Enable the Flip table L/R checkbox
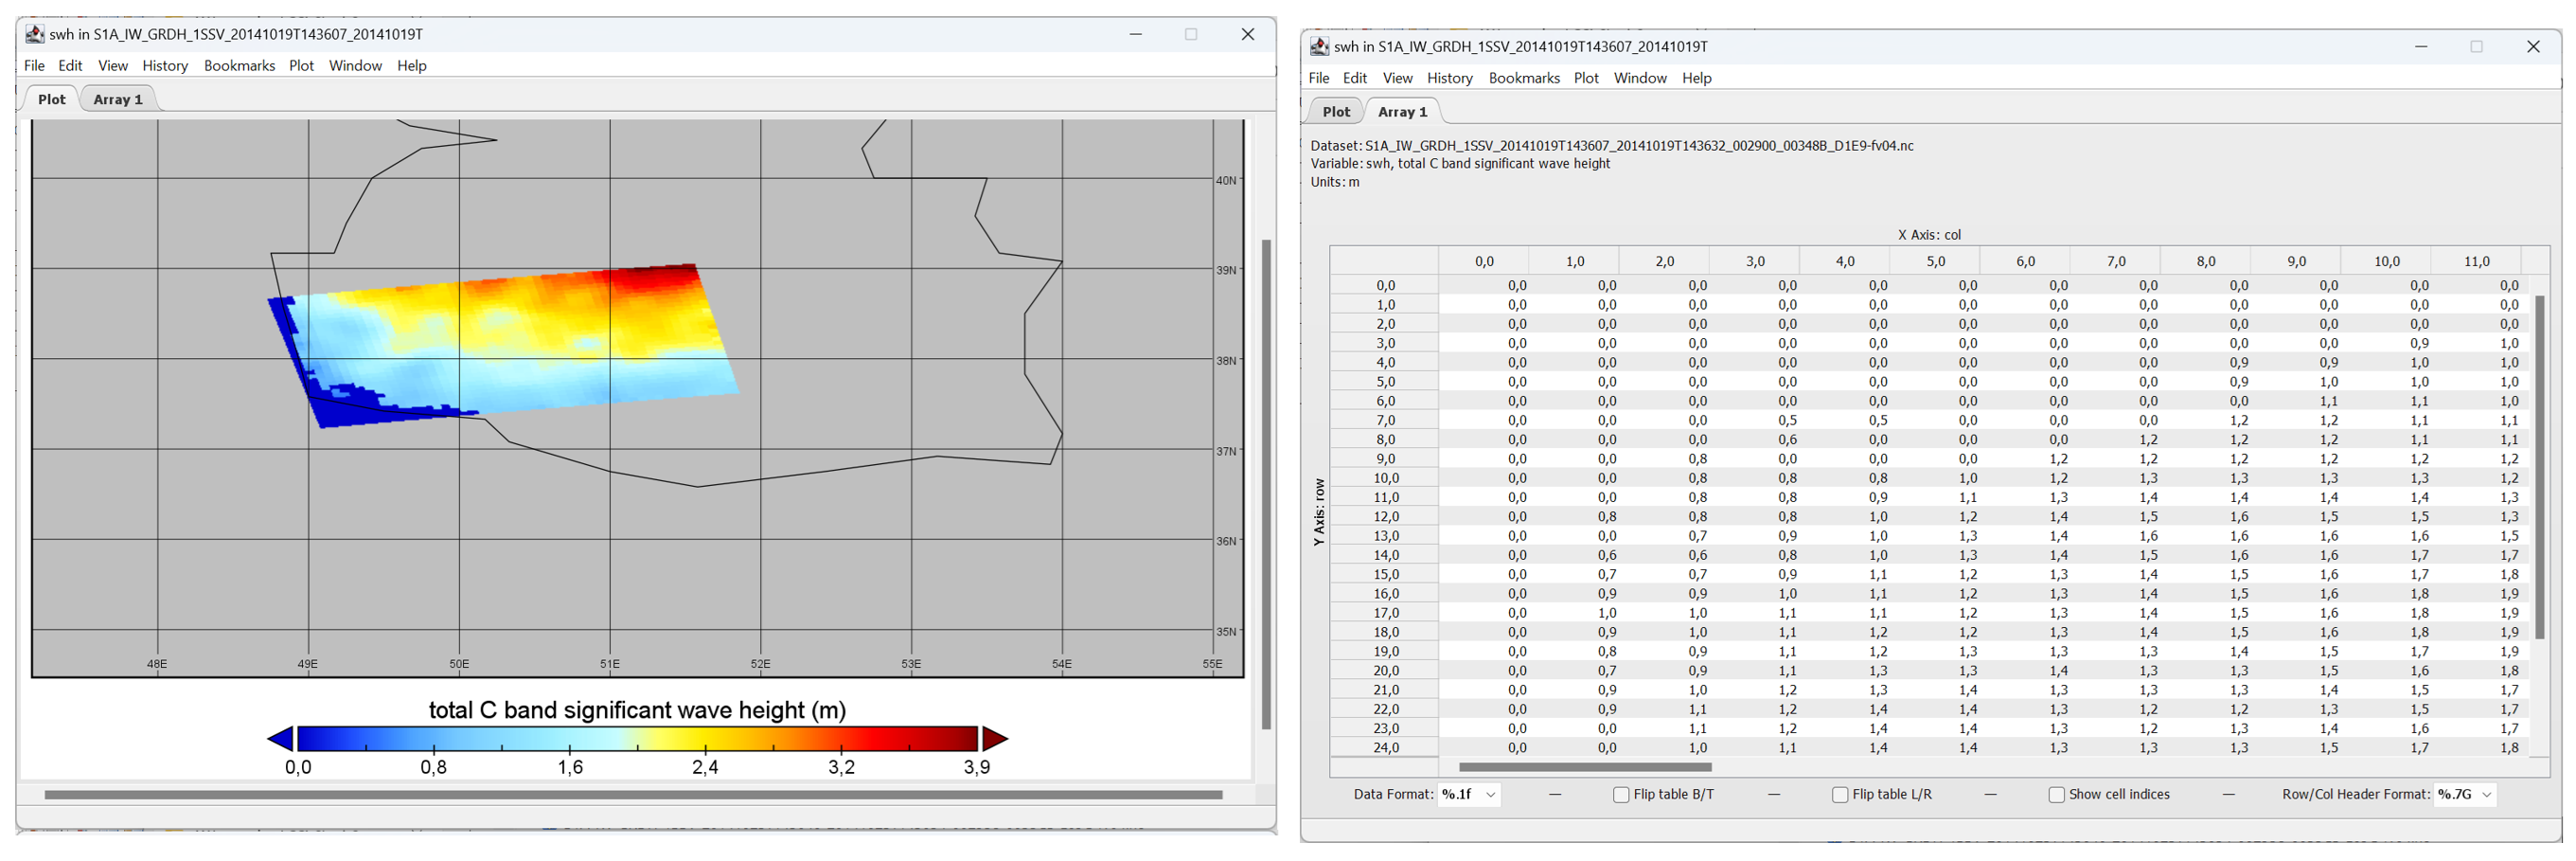 click(1840, 795)
